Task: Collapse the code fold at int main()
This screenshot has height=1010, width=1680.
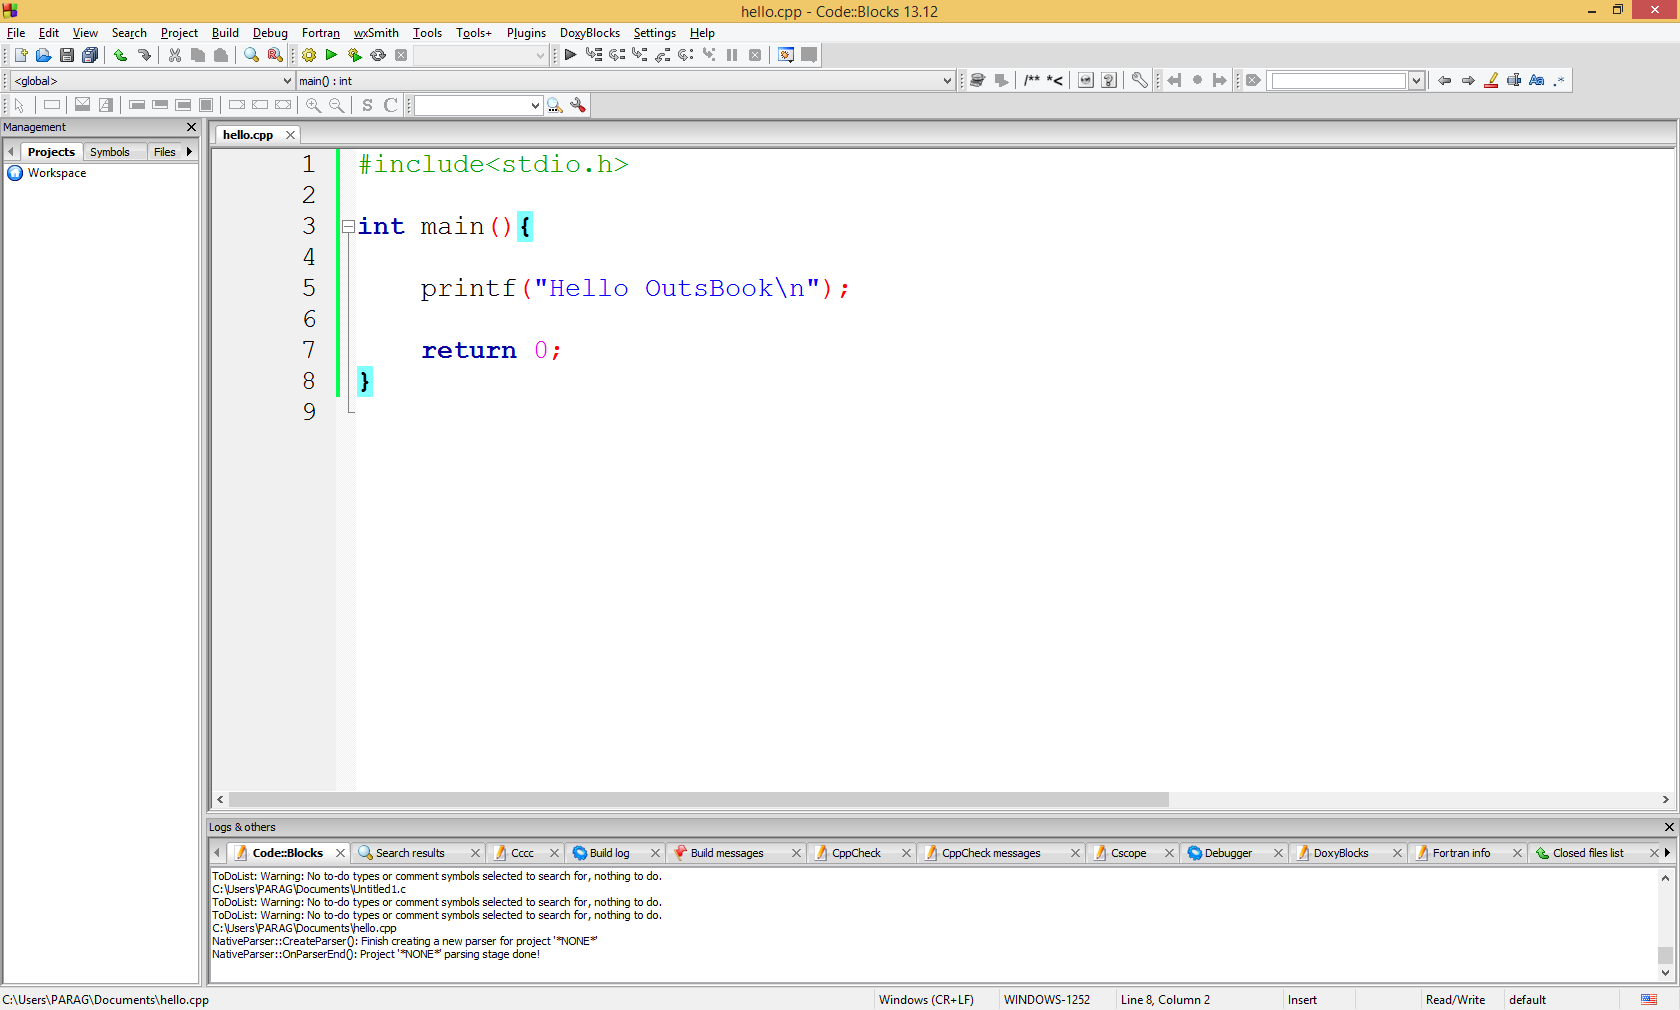Action: point(348,227)
